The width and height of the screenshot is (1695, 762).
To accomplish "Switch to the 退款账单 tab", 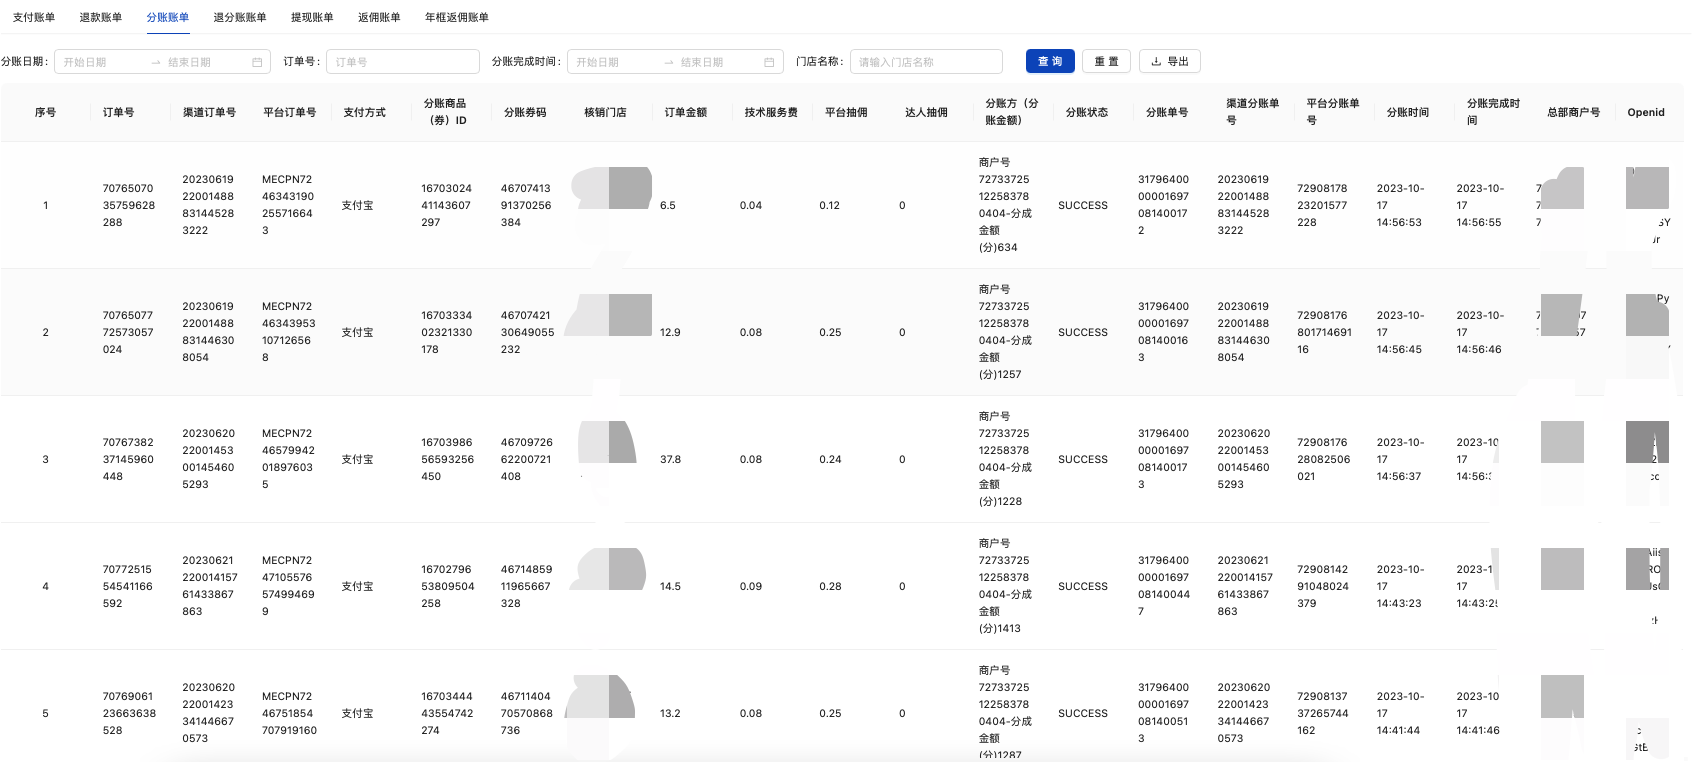I will (101, 17).
